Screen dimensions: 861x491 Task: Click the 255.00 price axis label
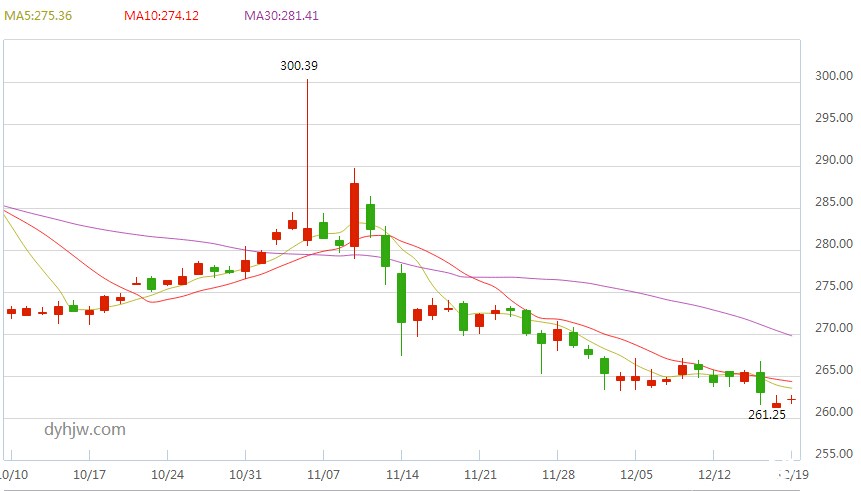click(832, 454)
